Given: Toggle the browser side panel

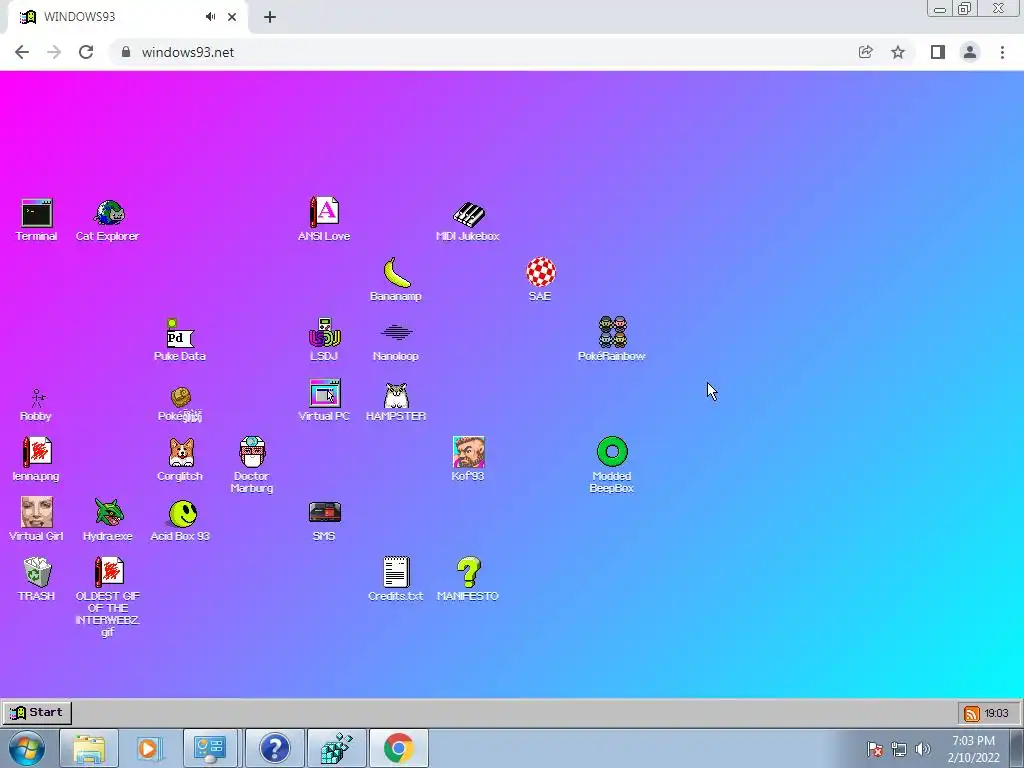Looking at the screenshot, I should [x=938, y=52].
